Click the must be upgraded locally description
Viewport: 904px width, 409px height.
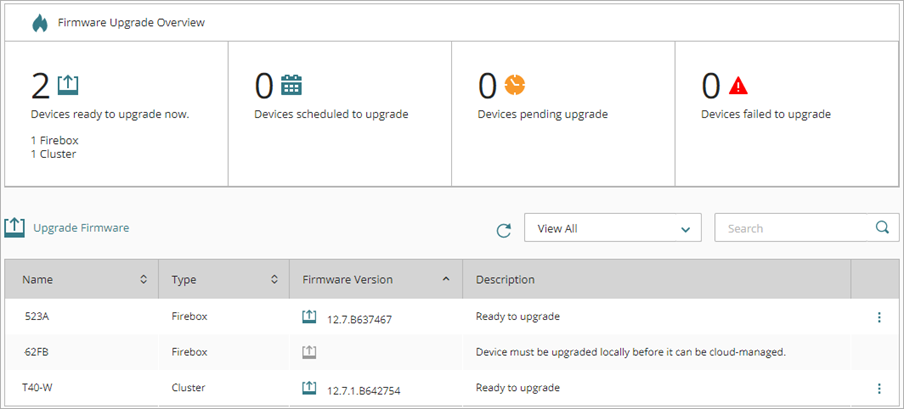[x=631, y=352]
